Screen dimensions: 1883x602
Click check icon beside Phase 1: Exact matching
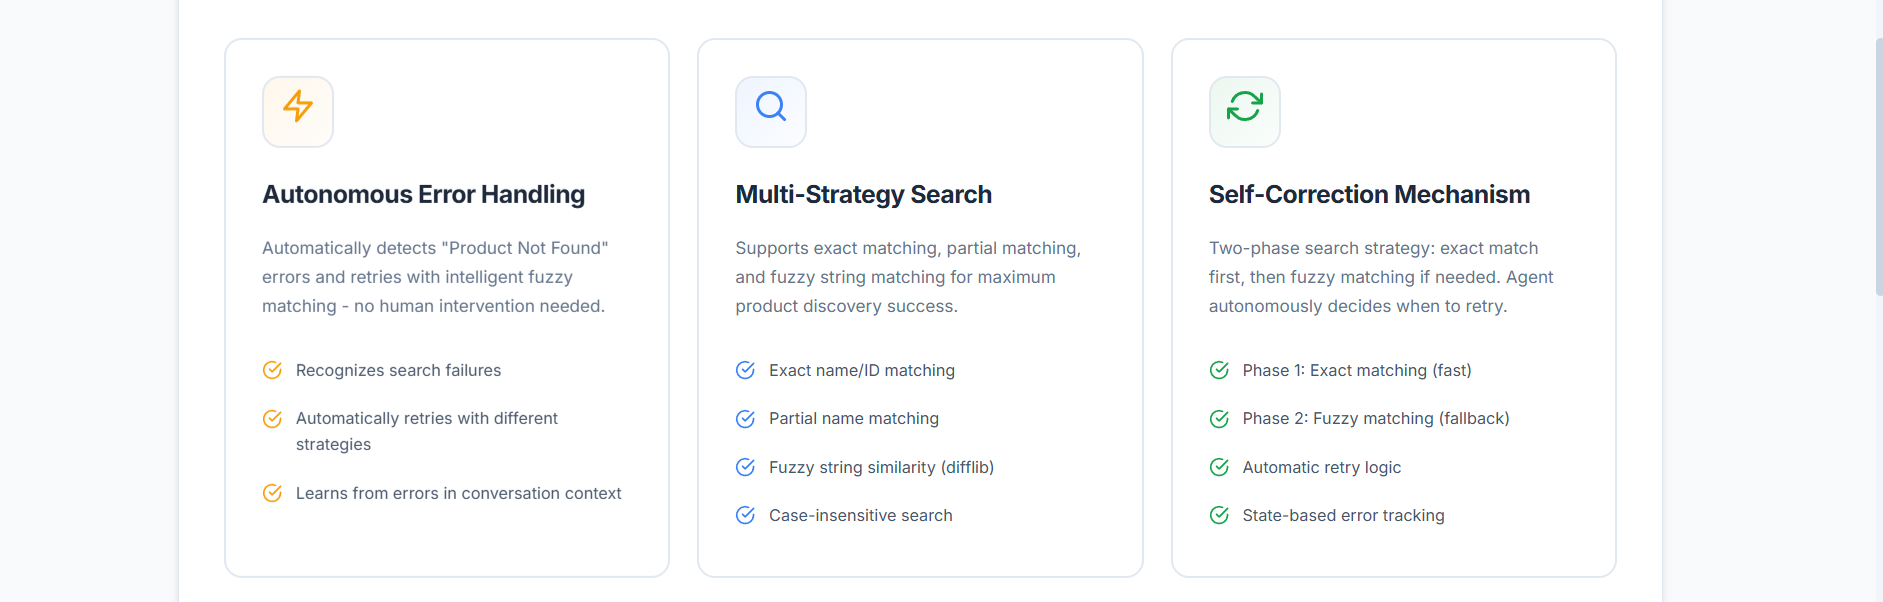1219,371
